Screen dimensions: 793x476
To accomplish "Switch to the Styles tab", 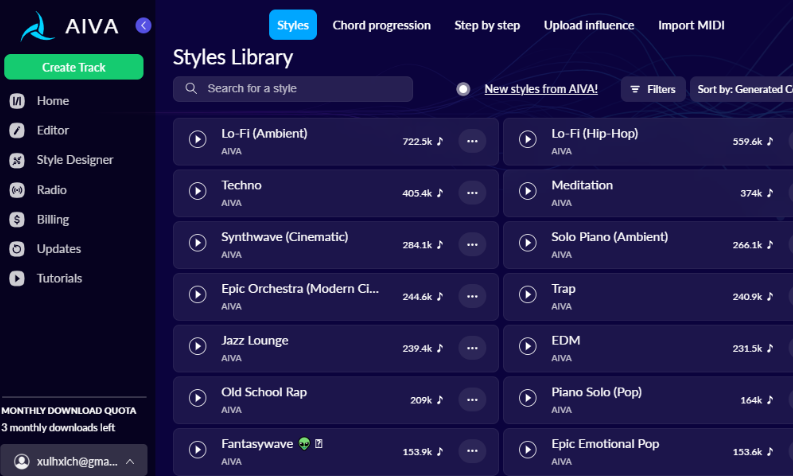I will 293,25.
